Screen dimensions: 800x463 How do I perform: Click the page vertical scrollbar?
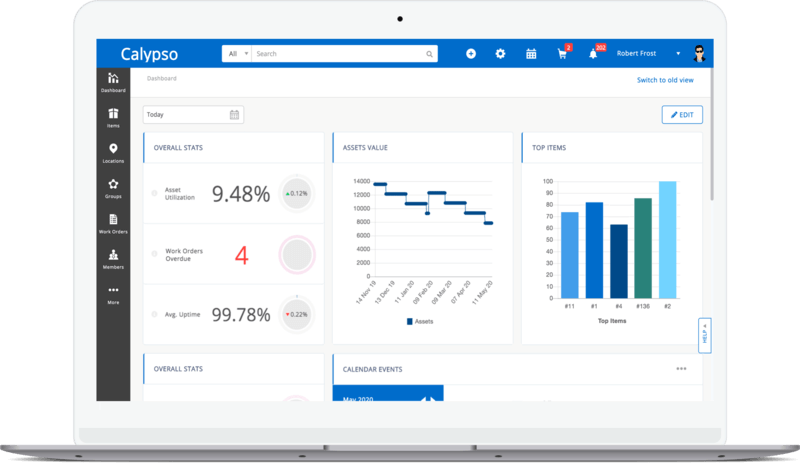tap(712, 135)
